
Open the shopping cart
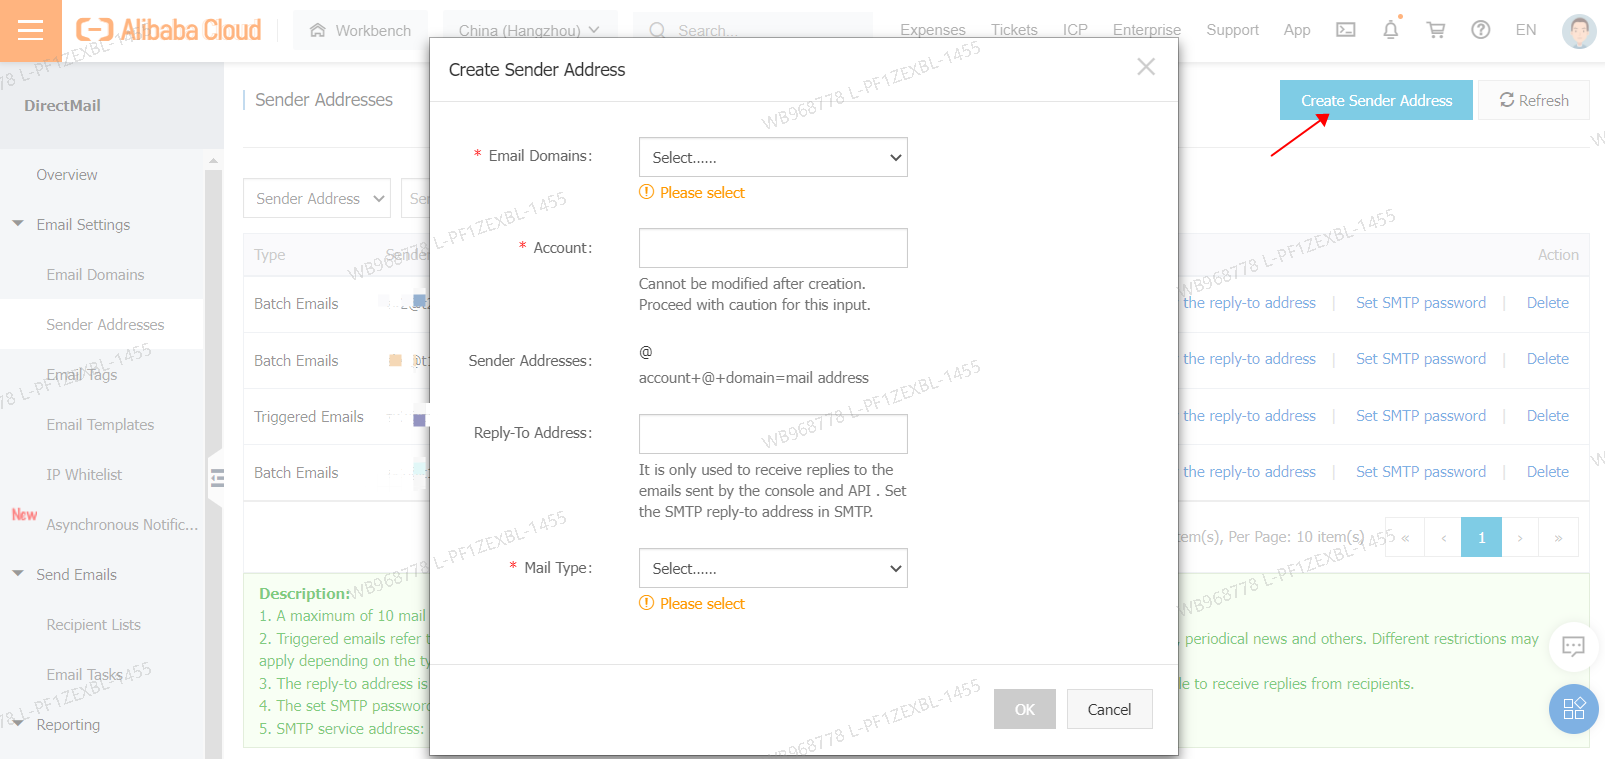click(x=1436, y=30)
